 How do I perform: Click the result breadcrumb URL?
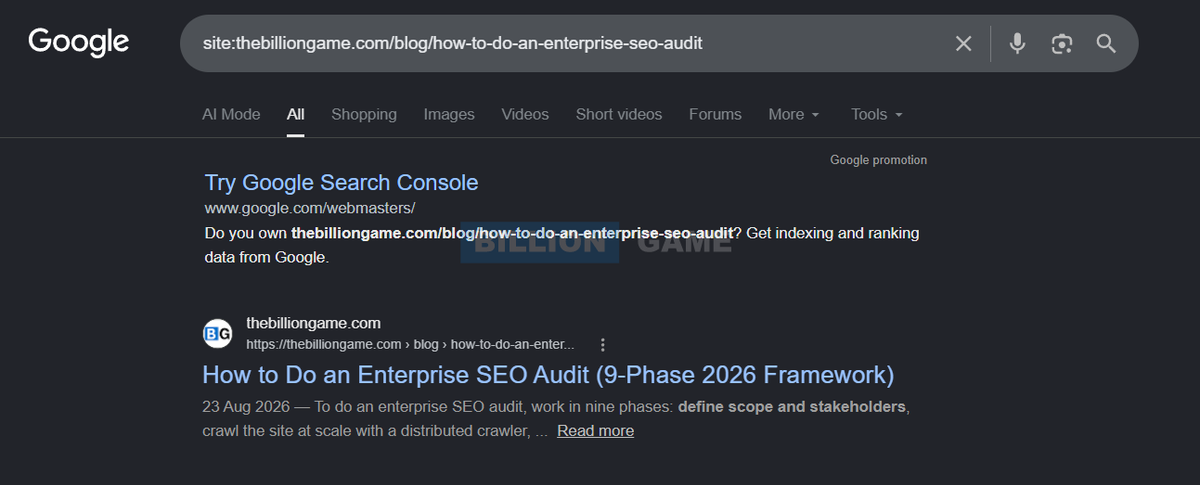410,345
